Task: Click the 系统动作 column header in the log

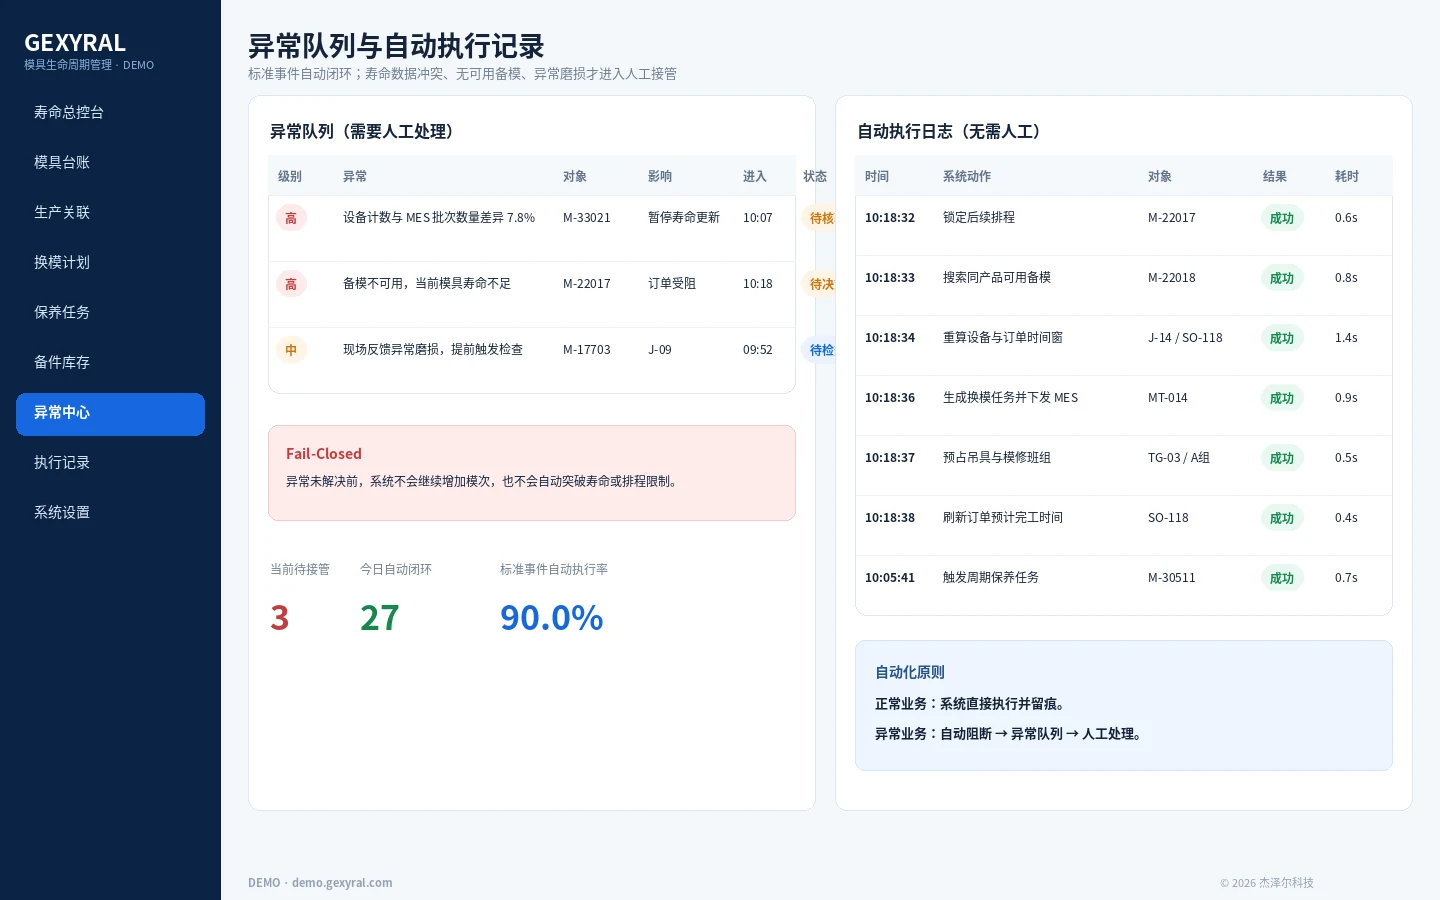Action: click(967, 177)
